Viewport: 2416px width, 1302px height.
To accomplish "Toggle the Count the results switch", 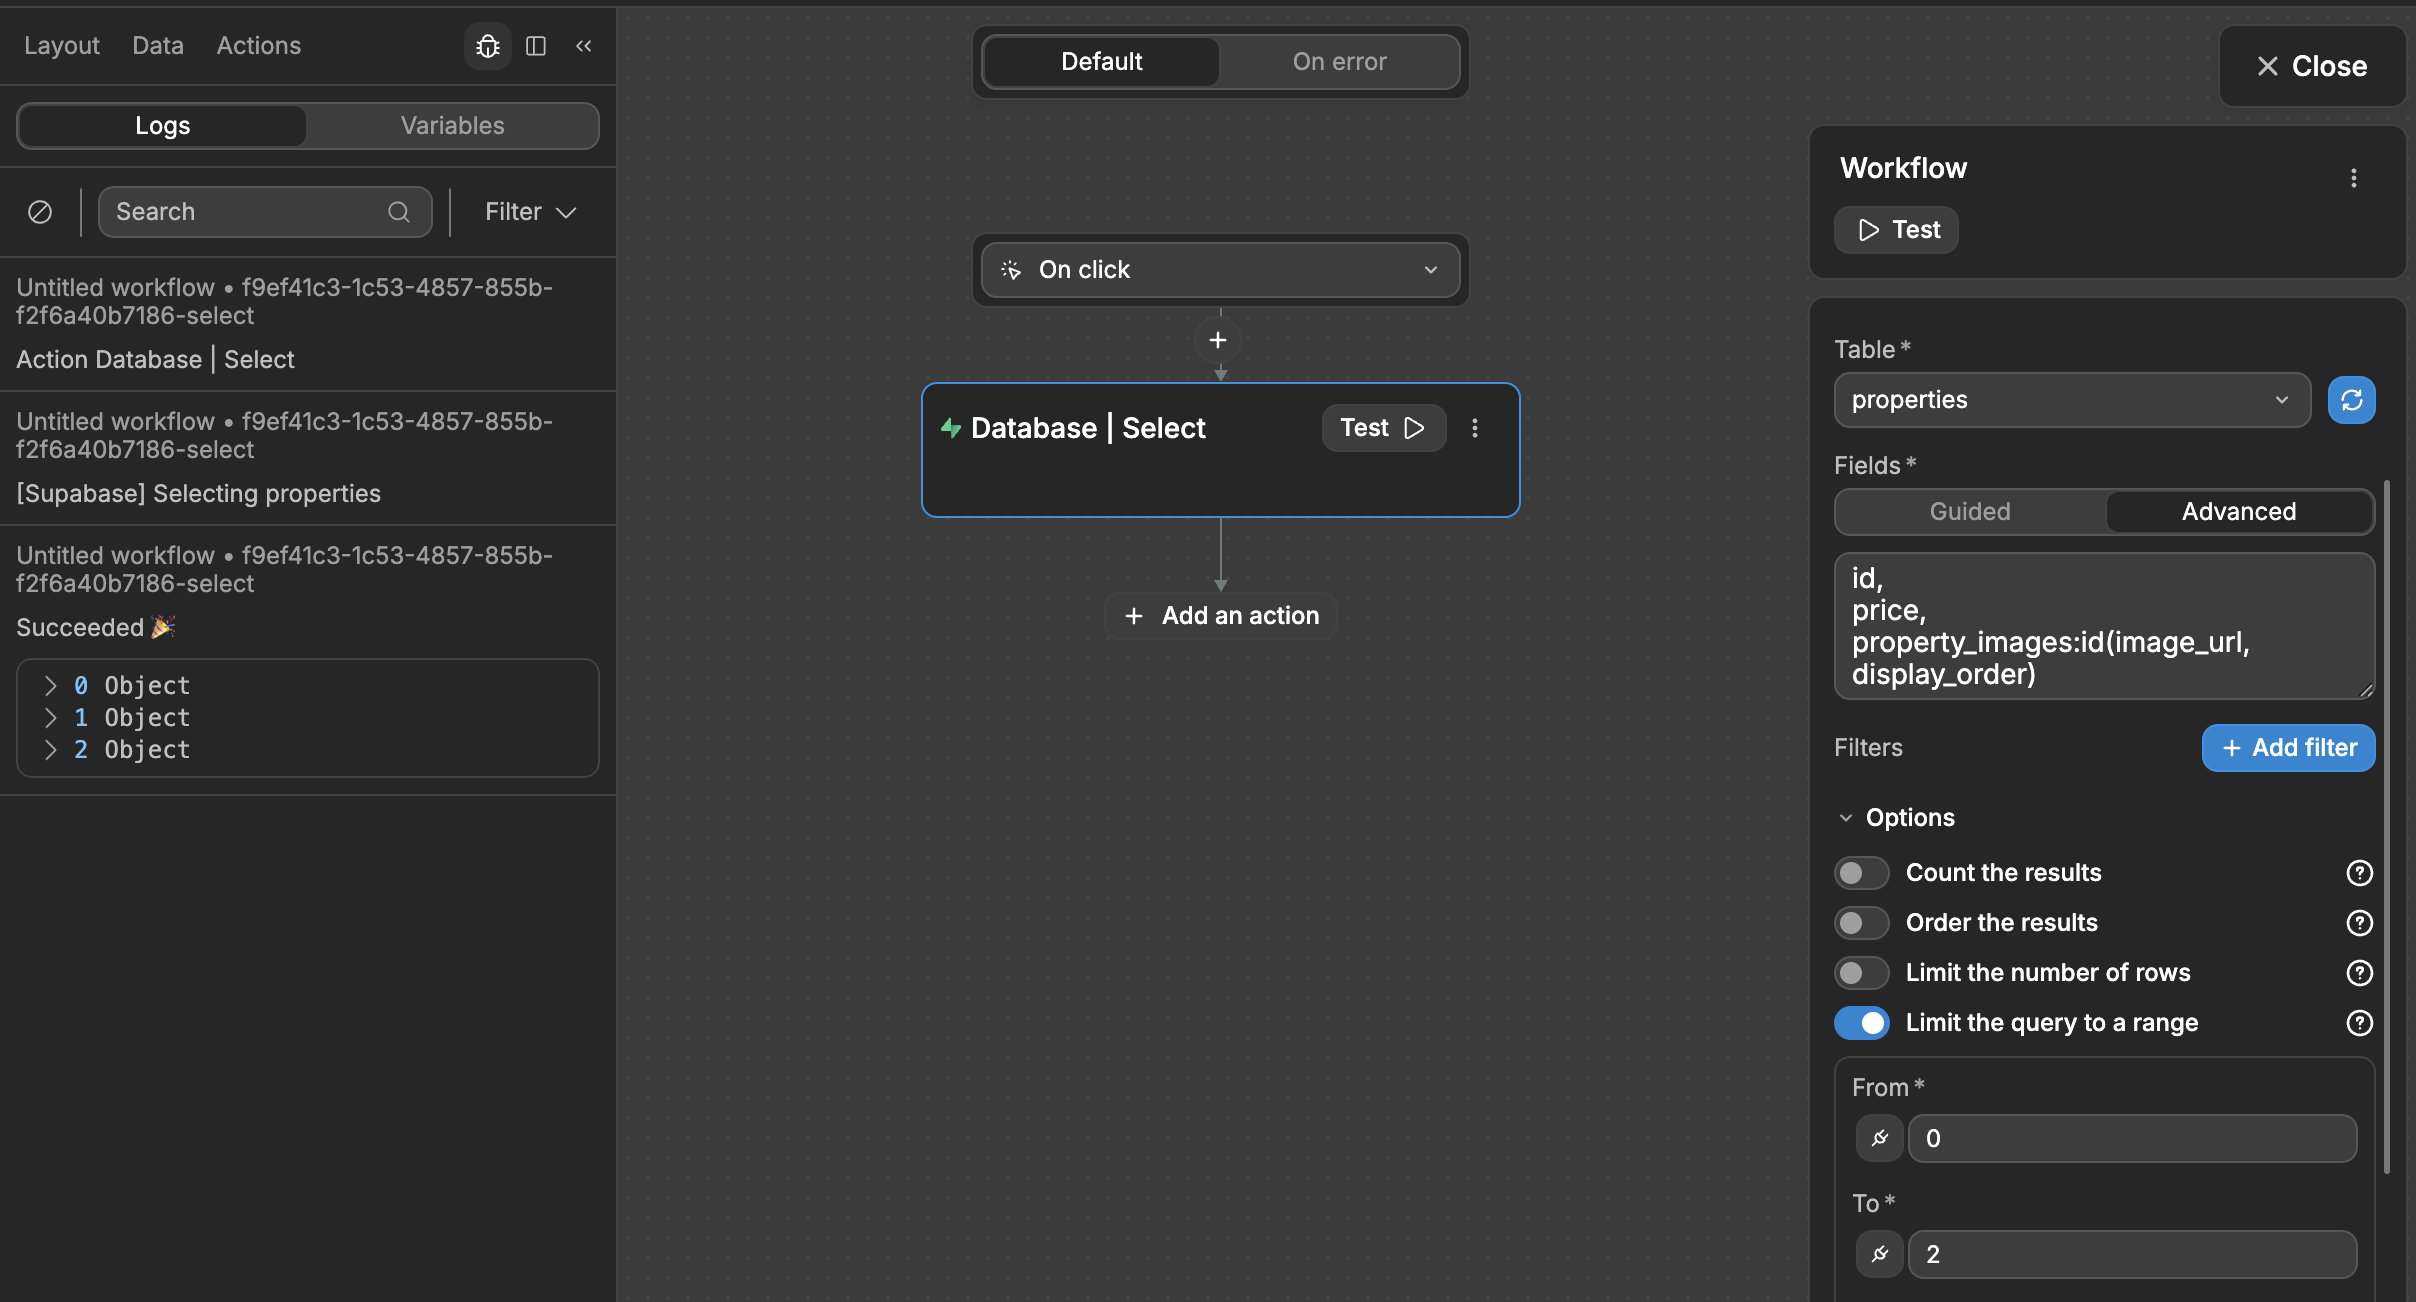I will point(1861,871).
